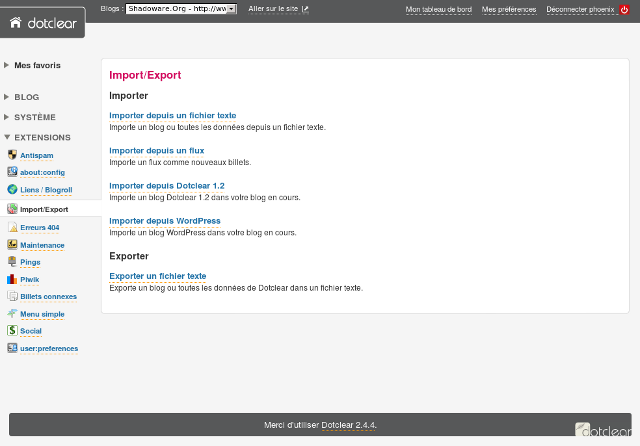Go to Liens / Blogroll
Viewport: 640px width, 446px height.
46,190
